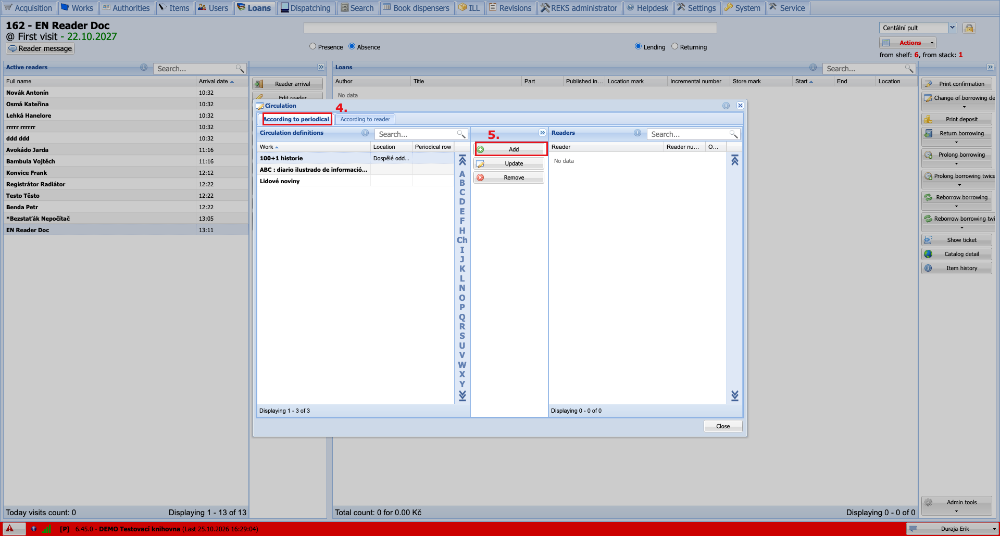The height and width of the screenshot is (536, 1000).
Task: Jump to top of Circulation definitions list
Action: tap(462, 161)
